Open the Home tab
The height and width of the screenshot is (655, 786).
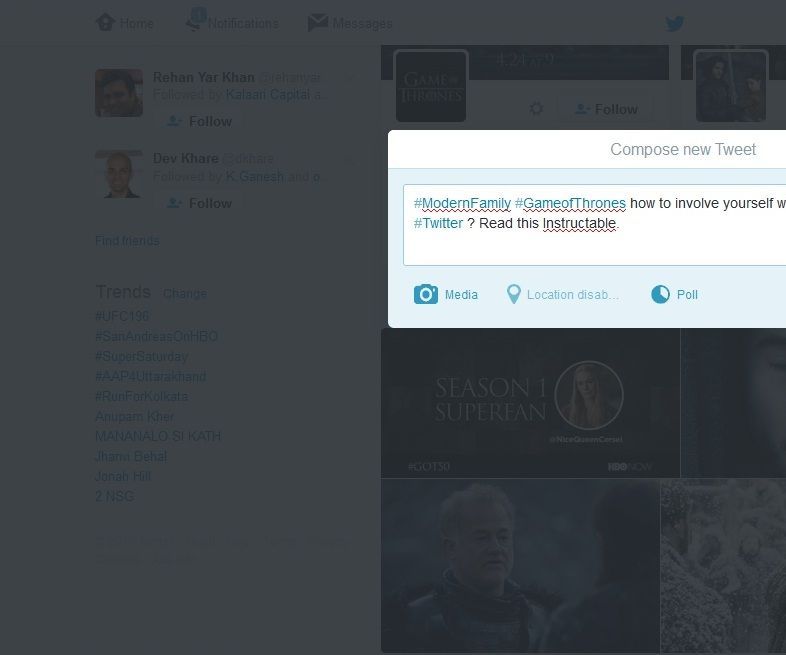pos(125,23)
